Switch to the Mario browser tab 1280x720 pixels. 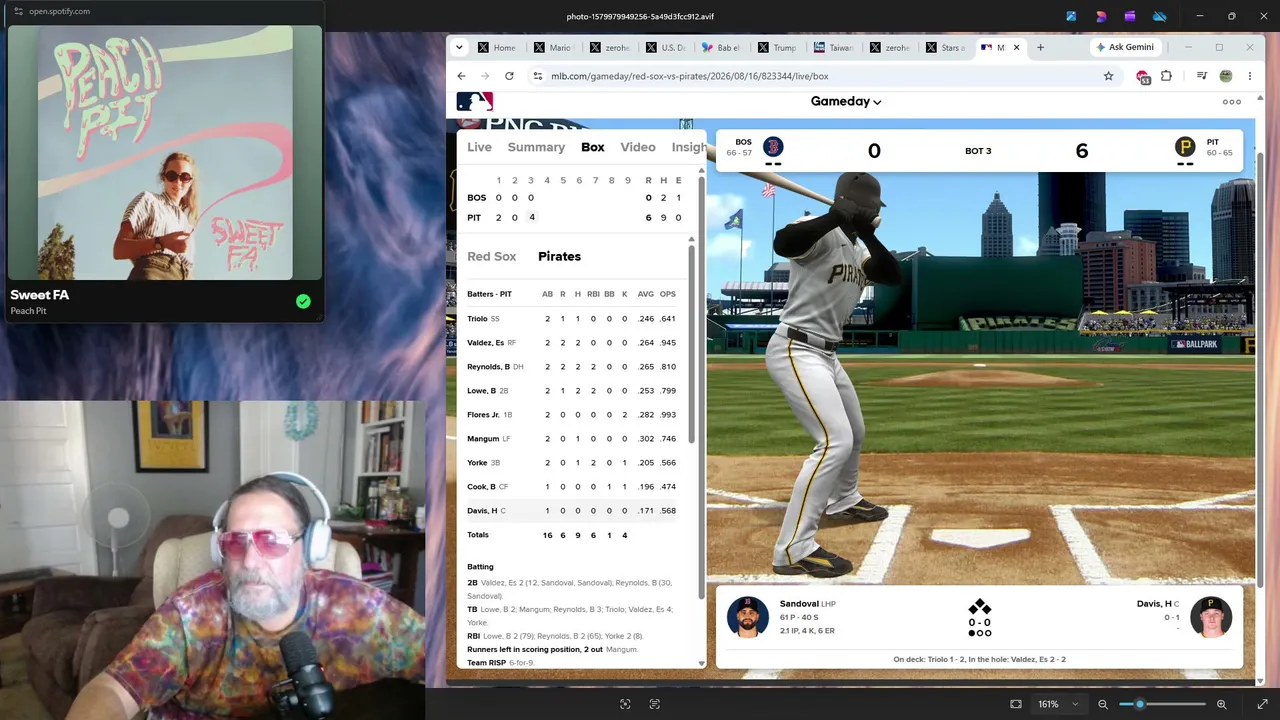pyautogui.click(x=553, y=47)
